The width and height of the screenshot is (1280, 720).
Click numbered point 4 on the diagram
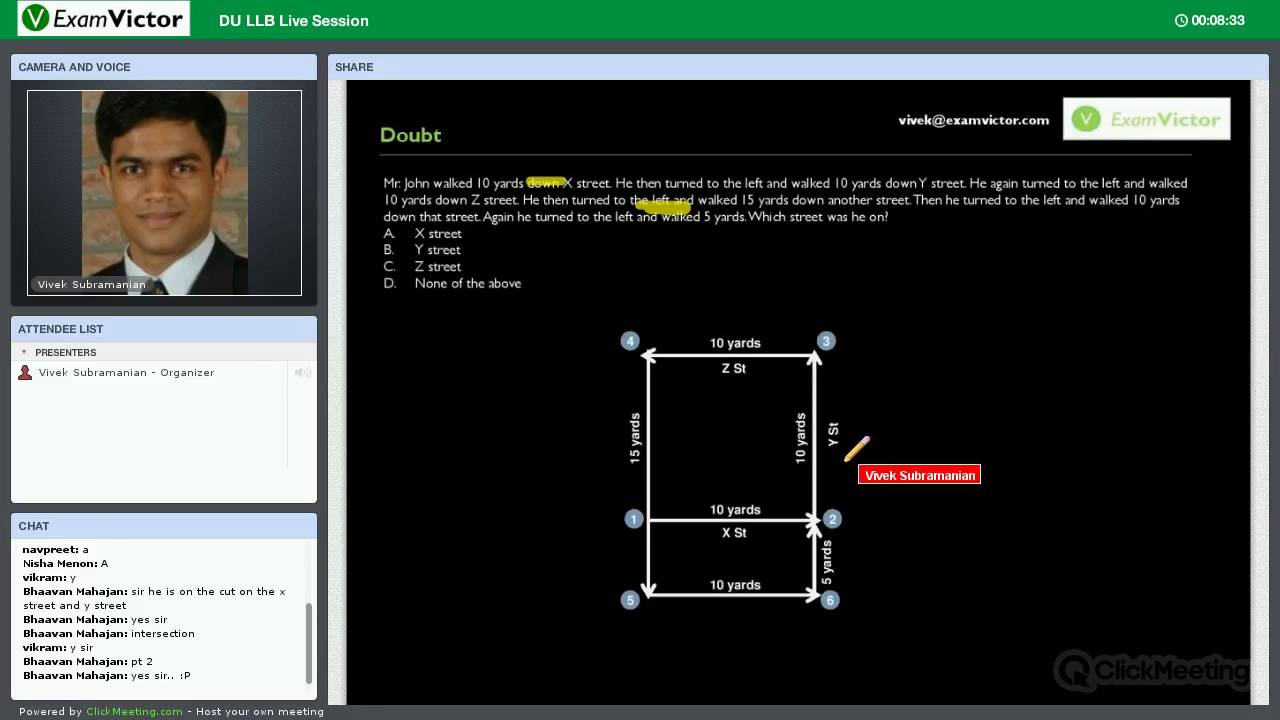point(629,341)
